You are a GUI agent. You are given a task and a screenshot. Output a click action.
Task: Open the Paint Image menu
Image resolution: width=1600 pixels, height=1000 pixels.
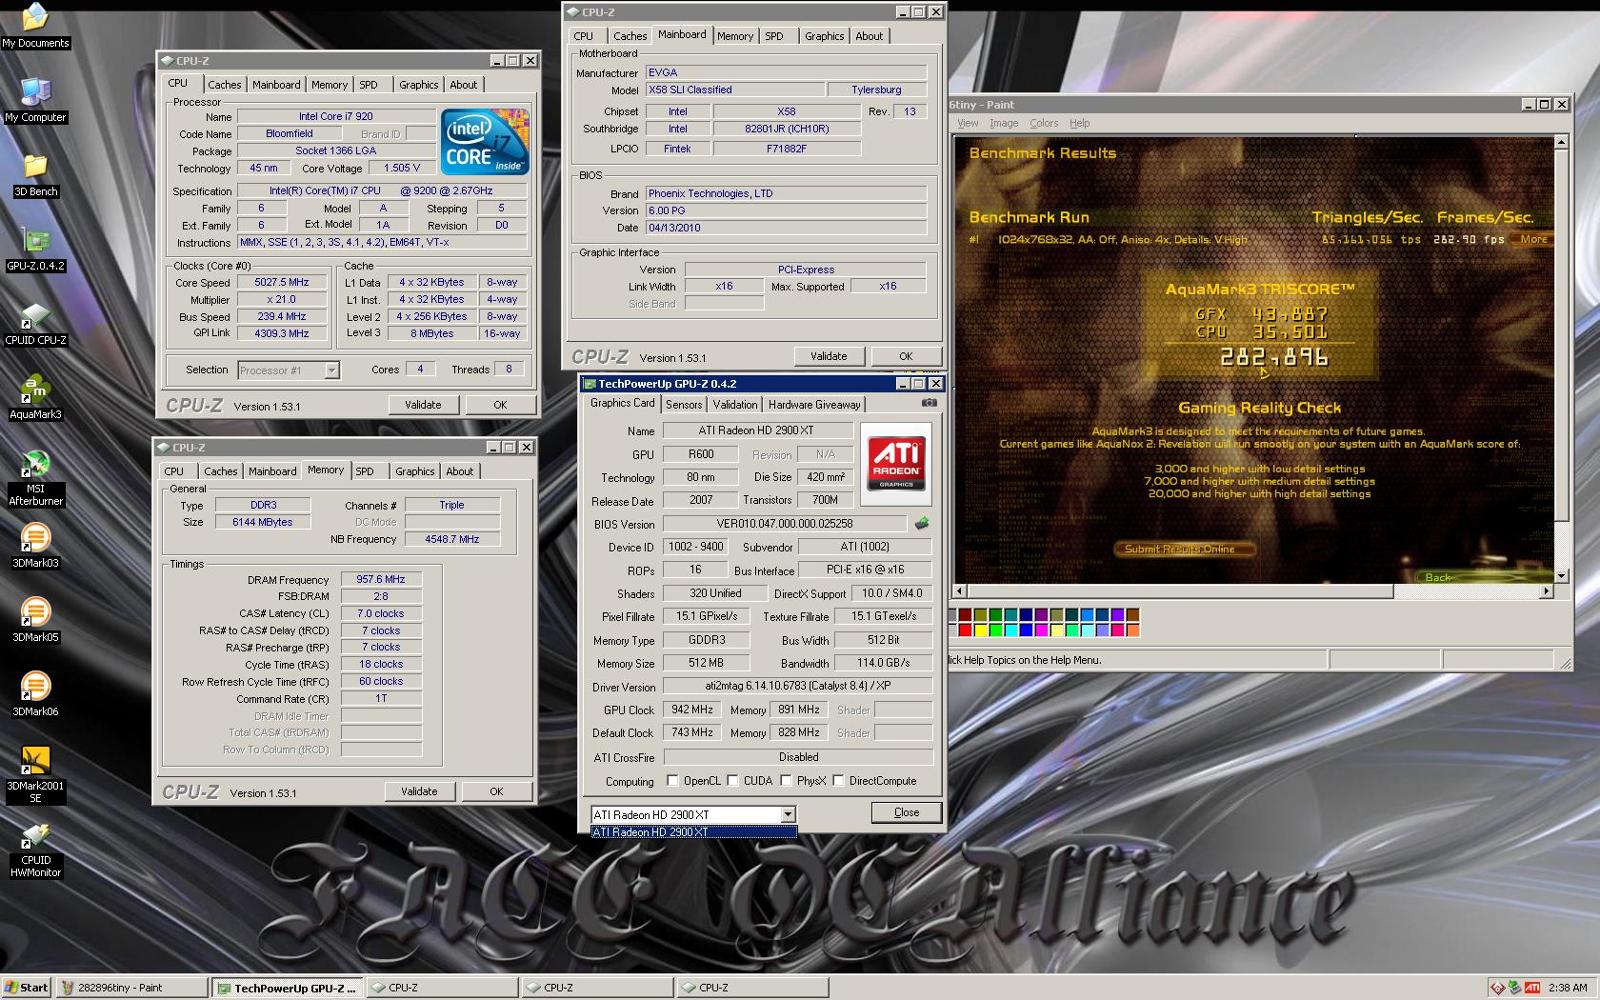pos(1004,123)
